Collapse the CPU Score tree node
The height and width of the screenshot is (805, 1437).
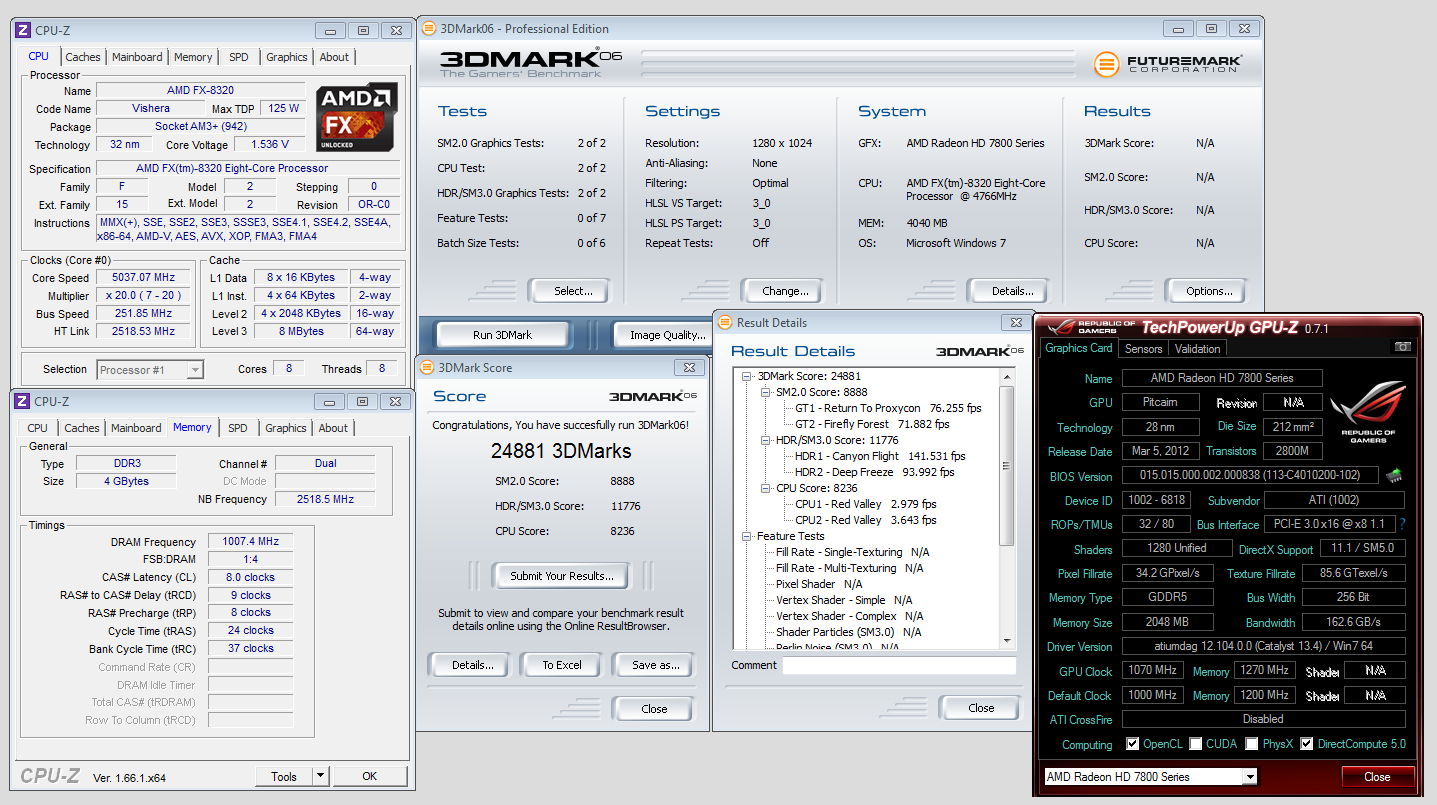(766, 488)
